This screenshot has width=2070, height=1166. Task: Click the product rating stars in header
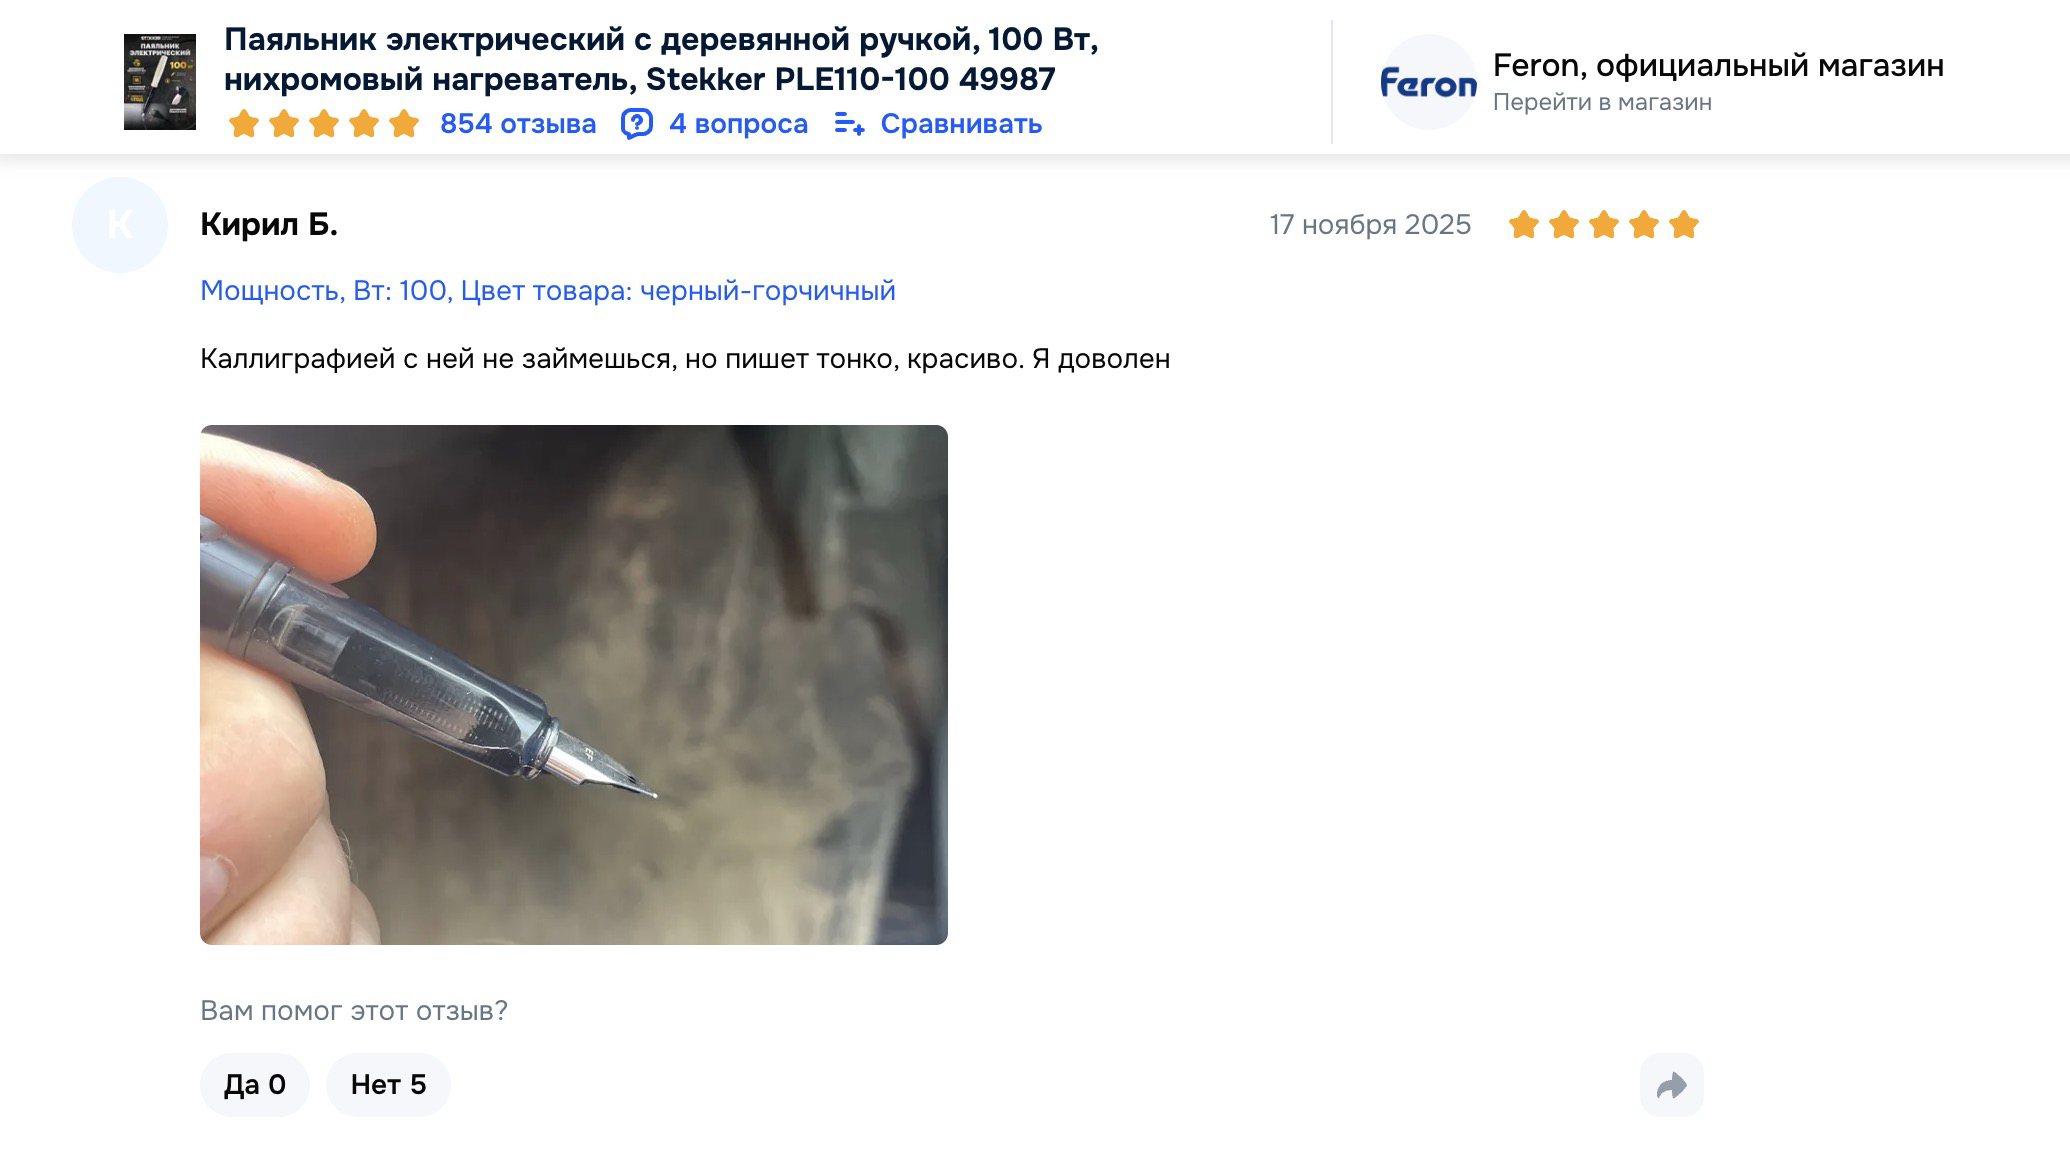(x=324, y=124)
